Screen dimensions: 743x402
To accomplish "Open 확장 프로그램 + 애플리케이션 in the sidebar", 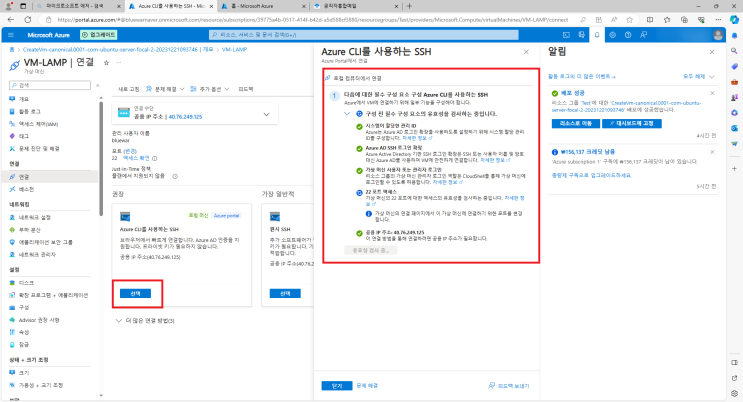I will point(53,295).
